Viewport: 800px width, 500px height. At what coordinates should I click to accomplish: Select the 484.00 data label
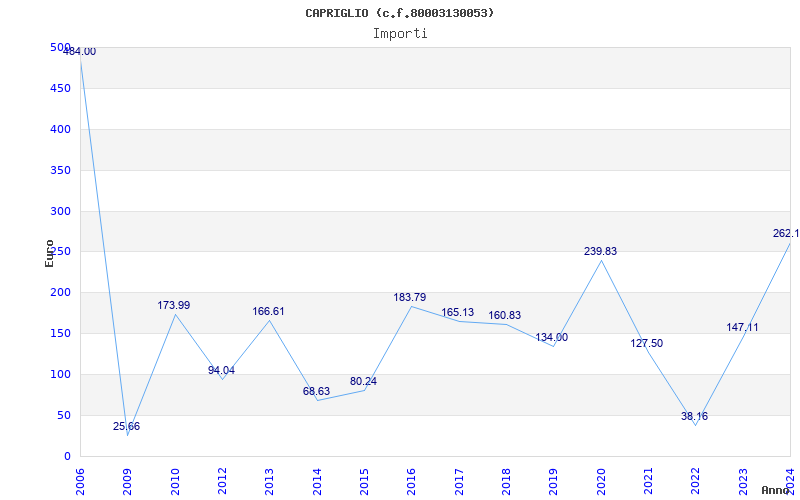point(79,52)
